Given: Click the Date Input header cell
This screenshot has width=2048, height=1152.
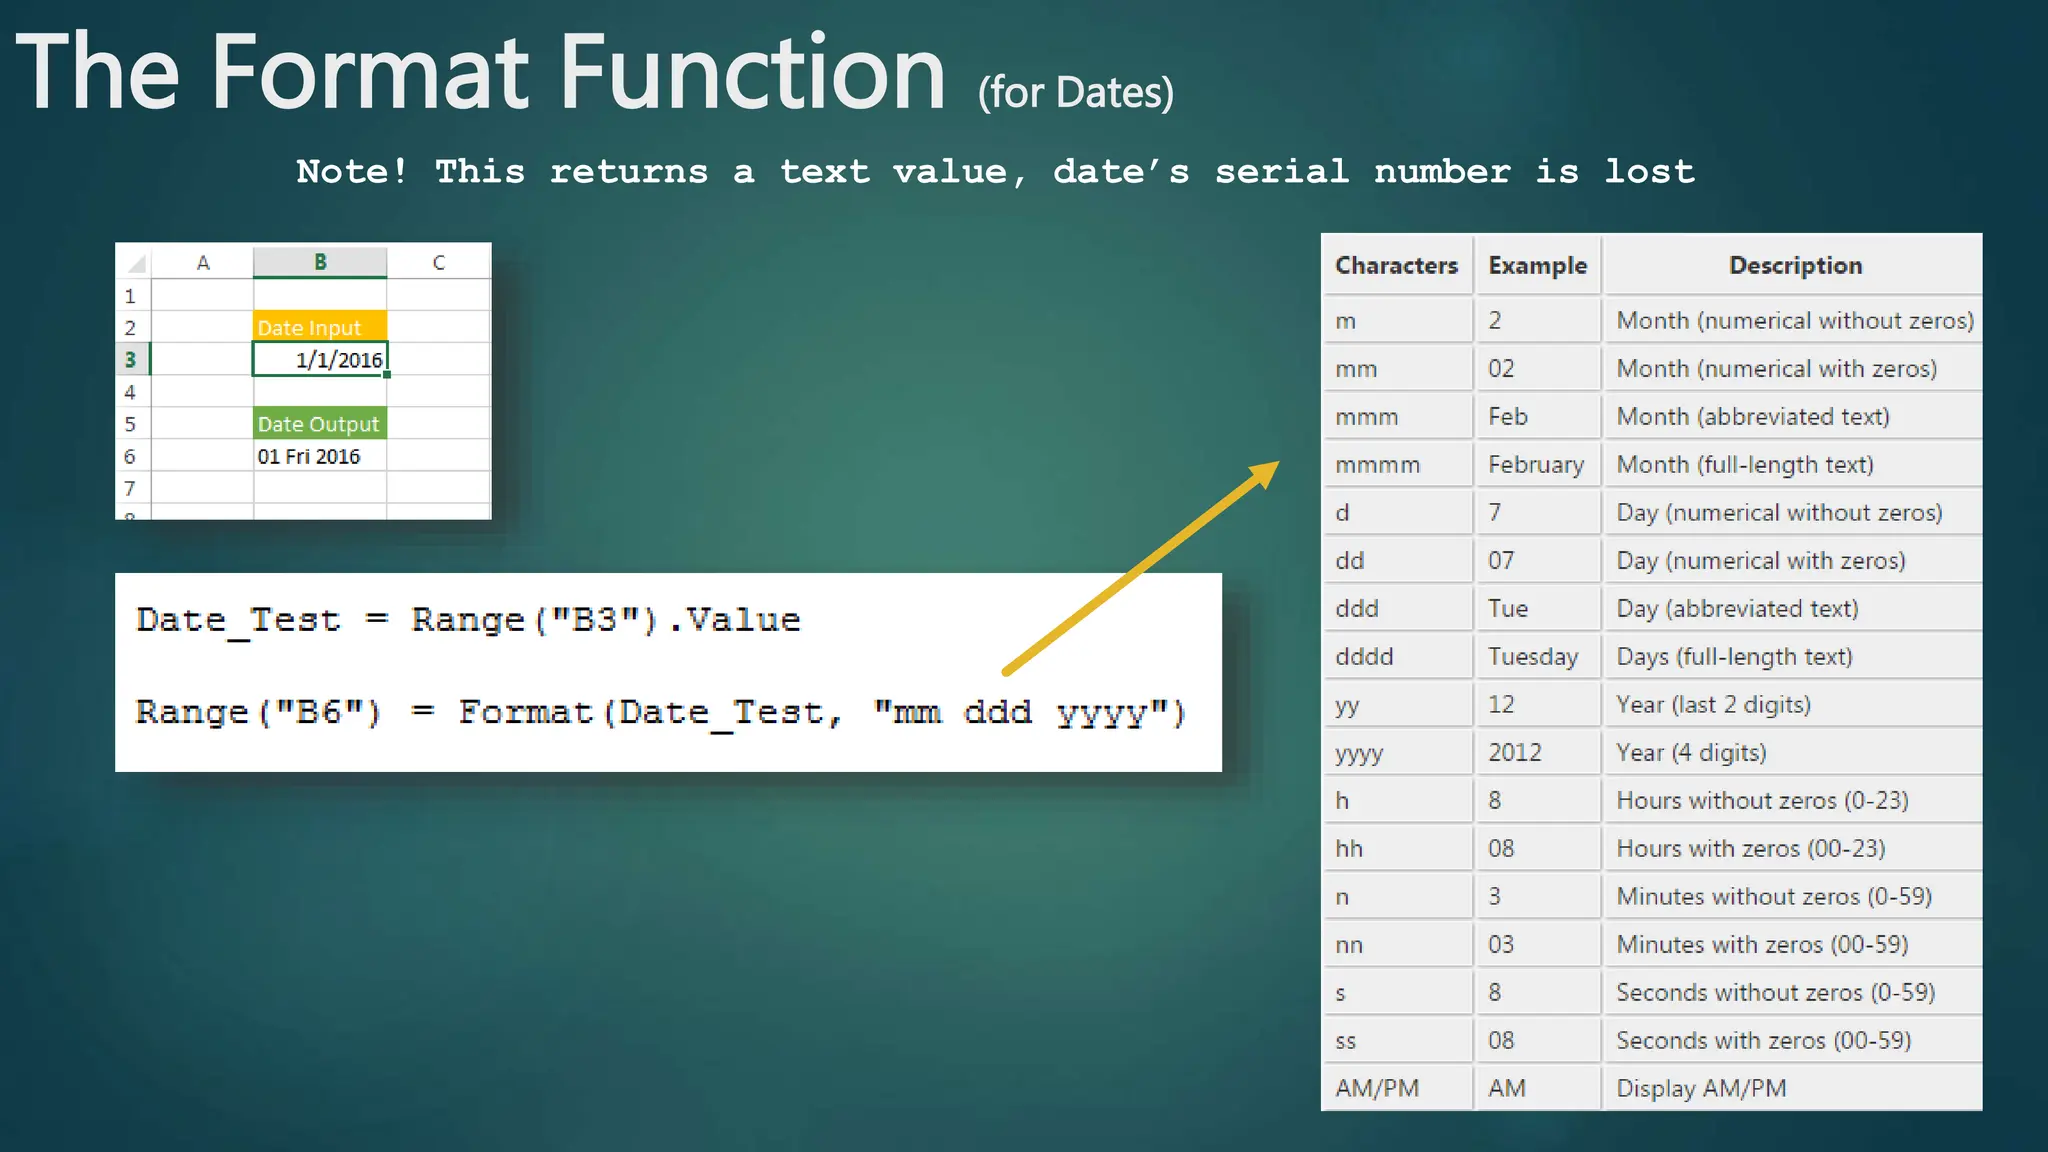Looking at the screenshot, I should [320, 327].
